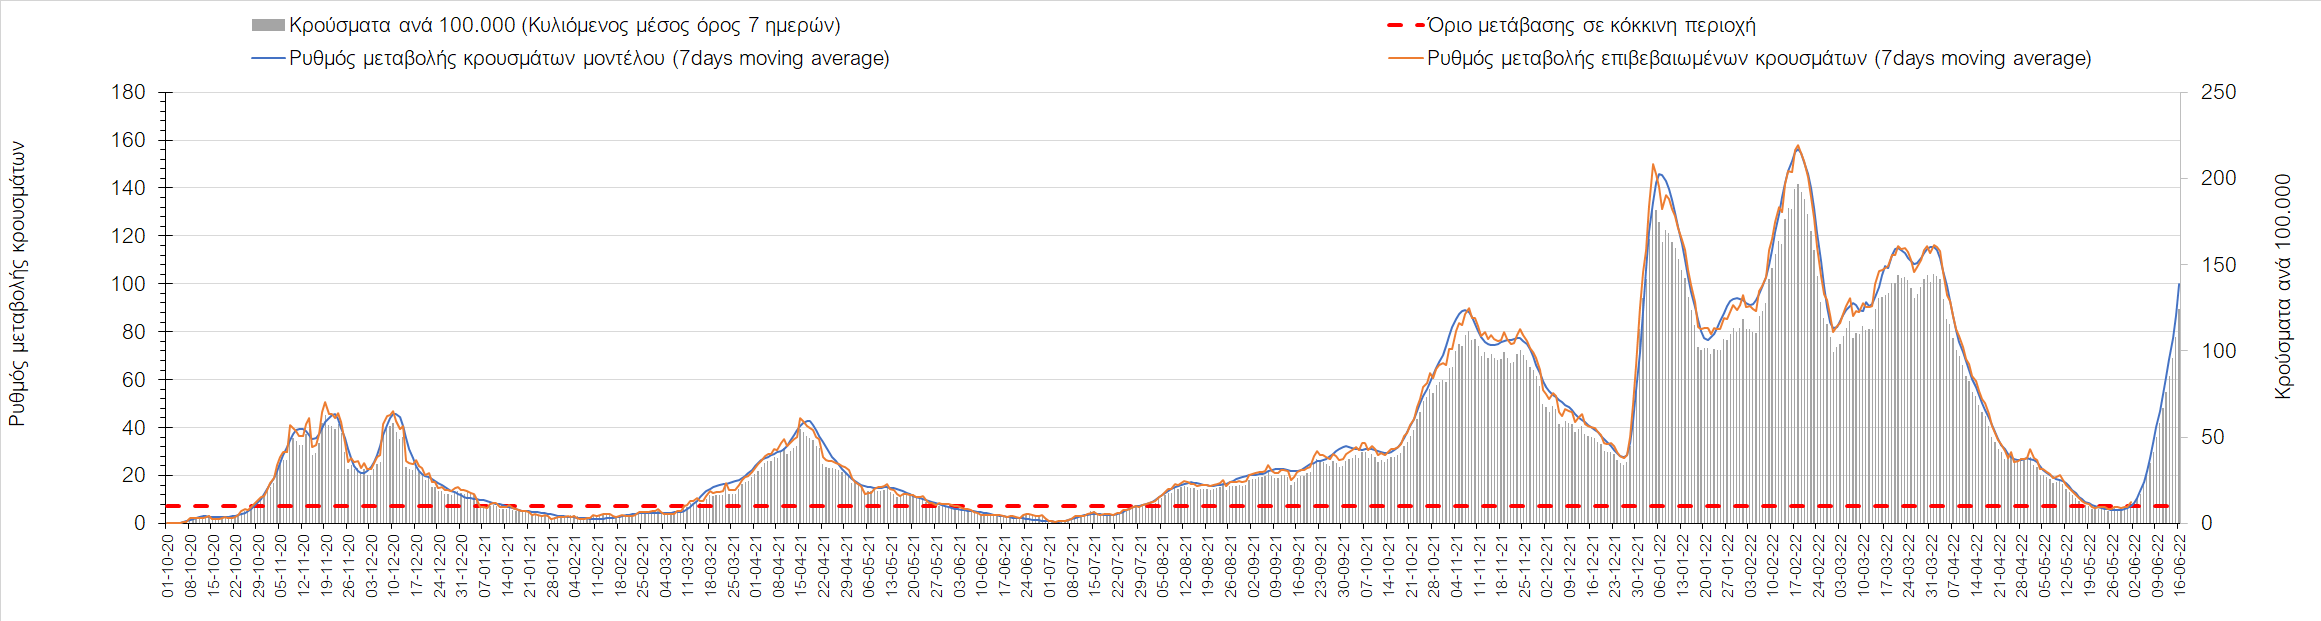Select left axis title 'Ρυθμός μεταβολής κρουσμάτων'

(17, 284)
